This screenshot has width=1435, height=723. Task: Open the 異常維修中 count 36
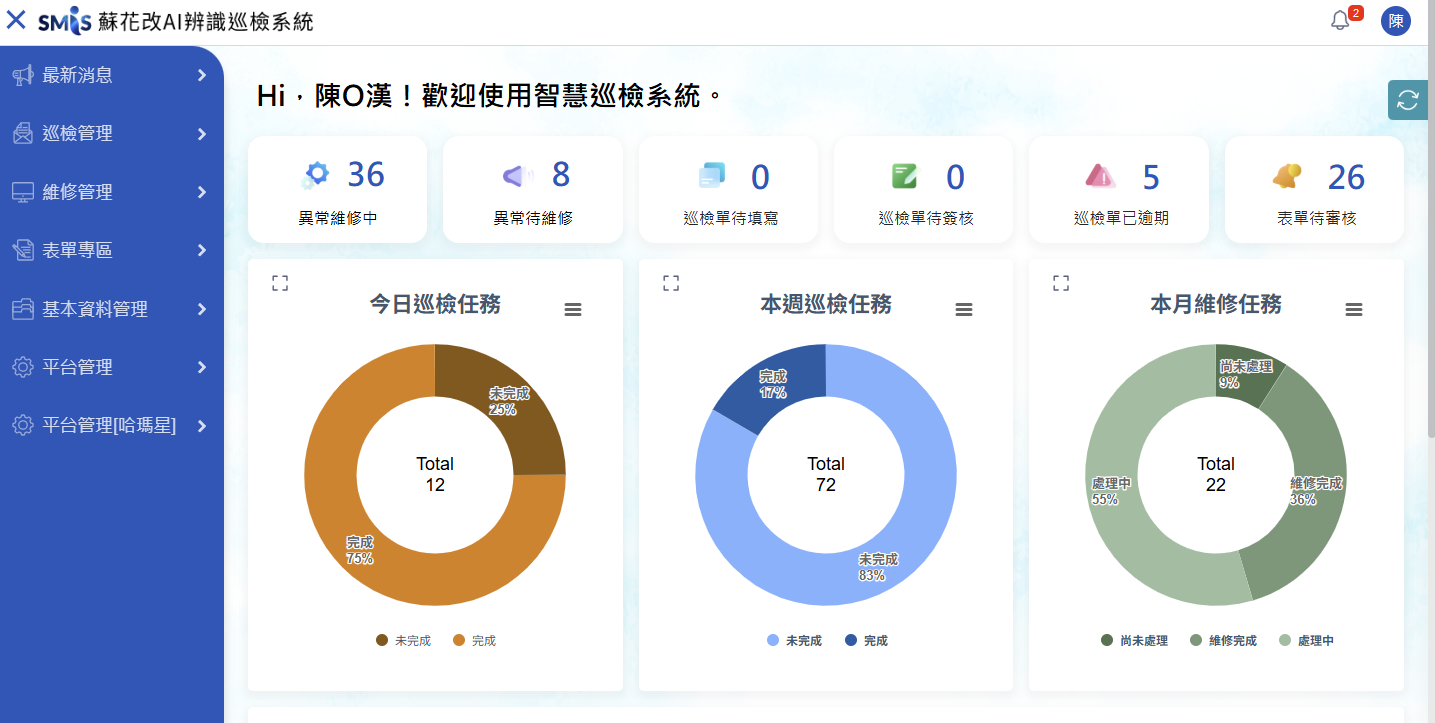[x=366, y=175]
